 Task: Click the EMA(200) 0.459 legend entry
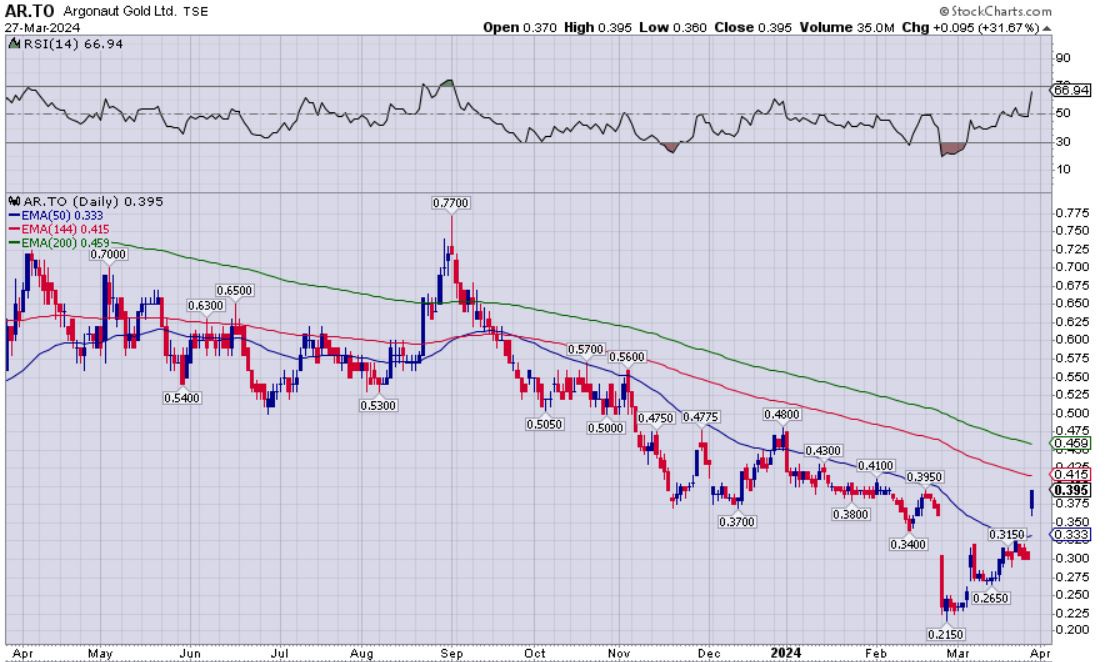point(59,243)
